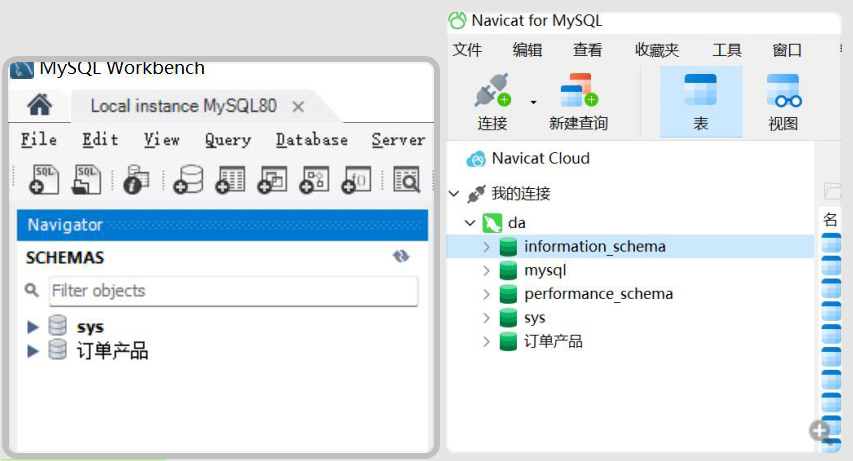Expand the sys schema in Workbench
The image size is (853, 461).
click(x=33, y=327)
